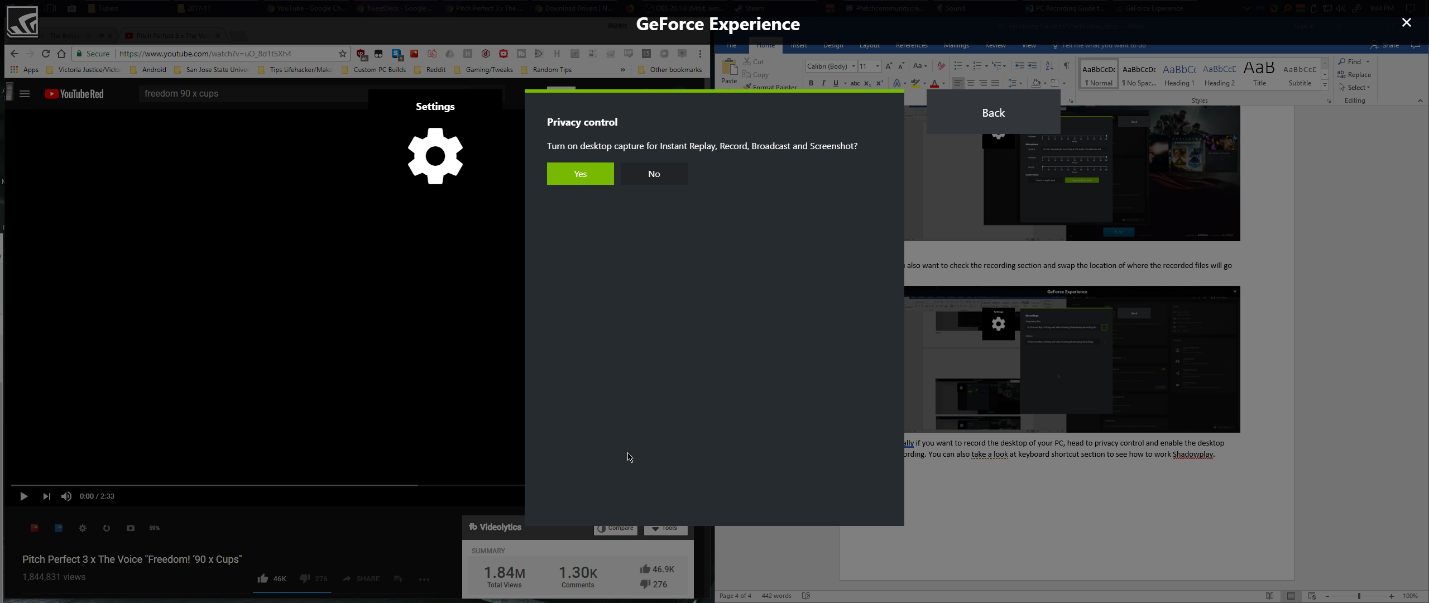Viewport: 1429px width, 603px height.
Task: Go back using the Back button
Action: 993,112
